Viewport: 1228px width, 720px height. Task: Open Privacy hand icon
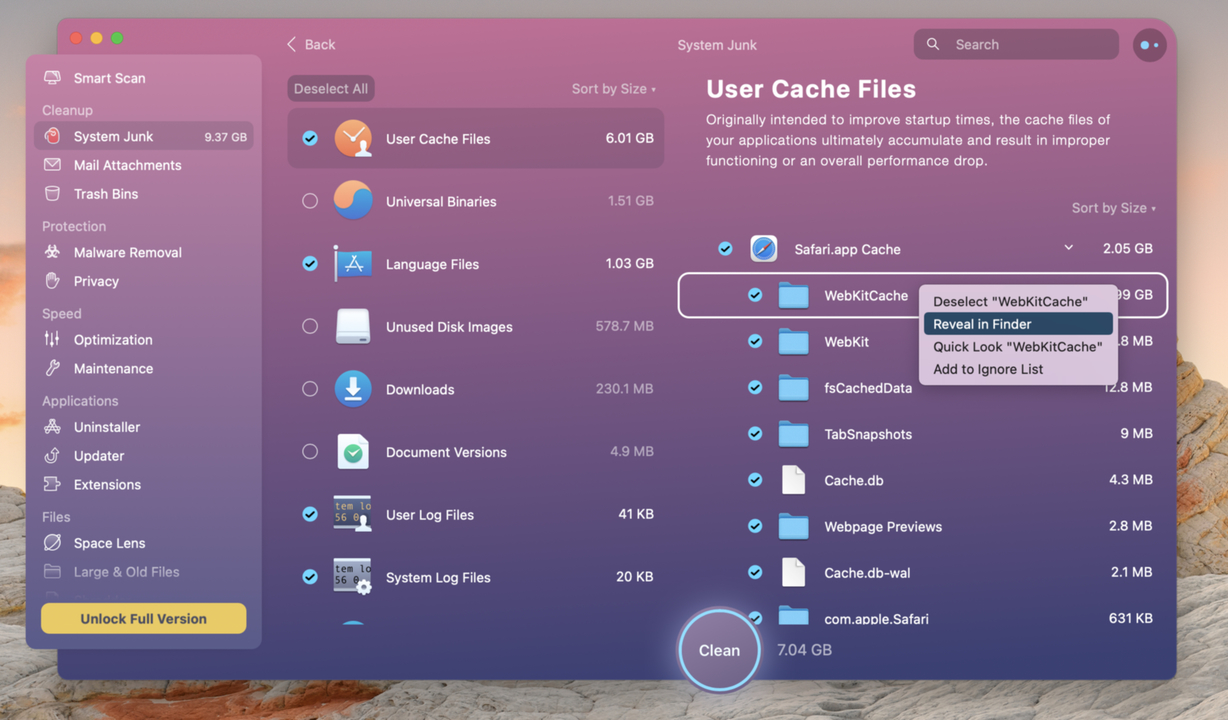52,281
